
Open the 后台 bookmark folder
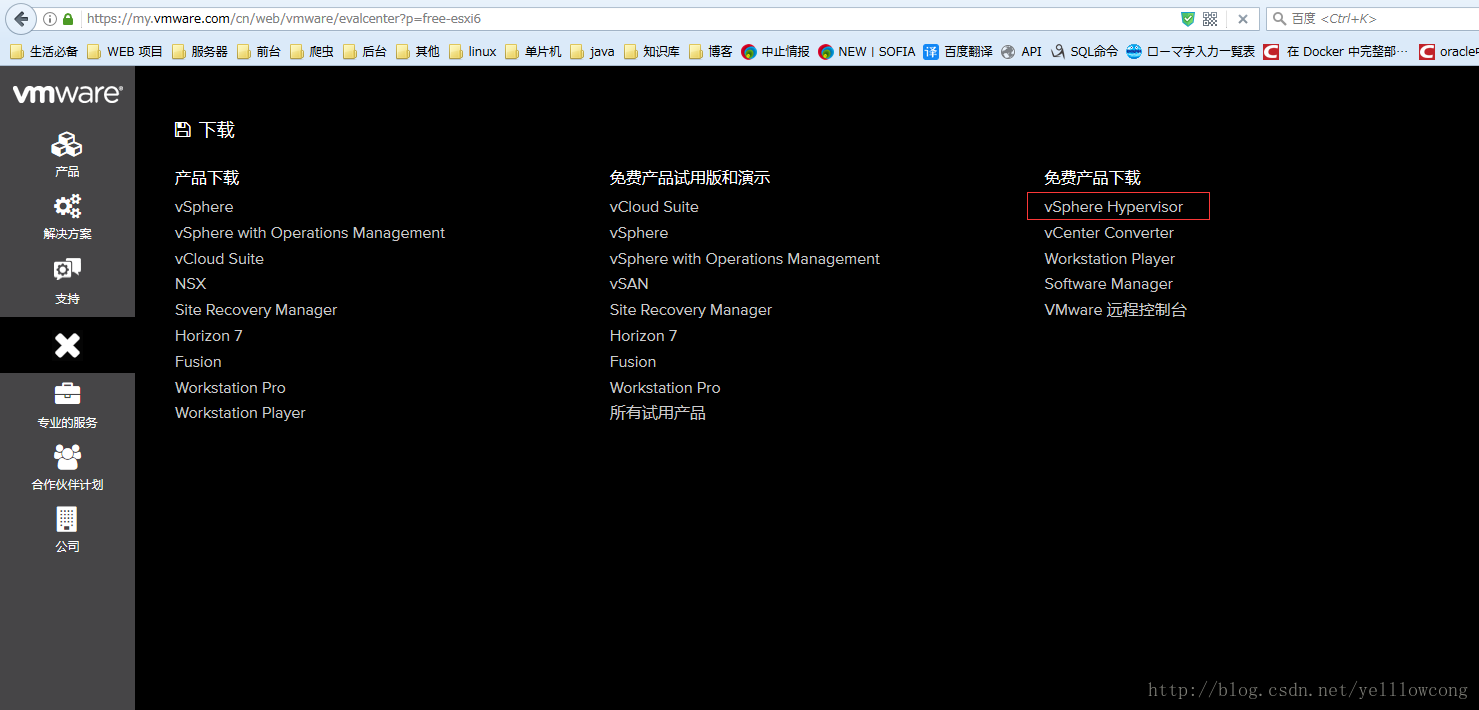pyautogui.click(x=365, y=51)
